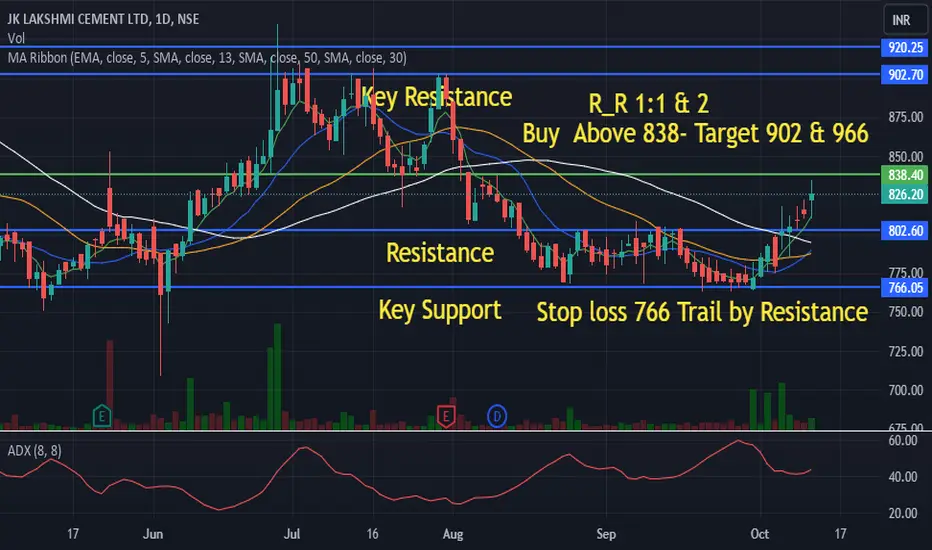Click the 60.00 ADX scale value
932x550 pixels.
point(903,441)
